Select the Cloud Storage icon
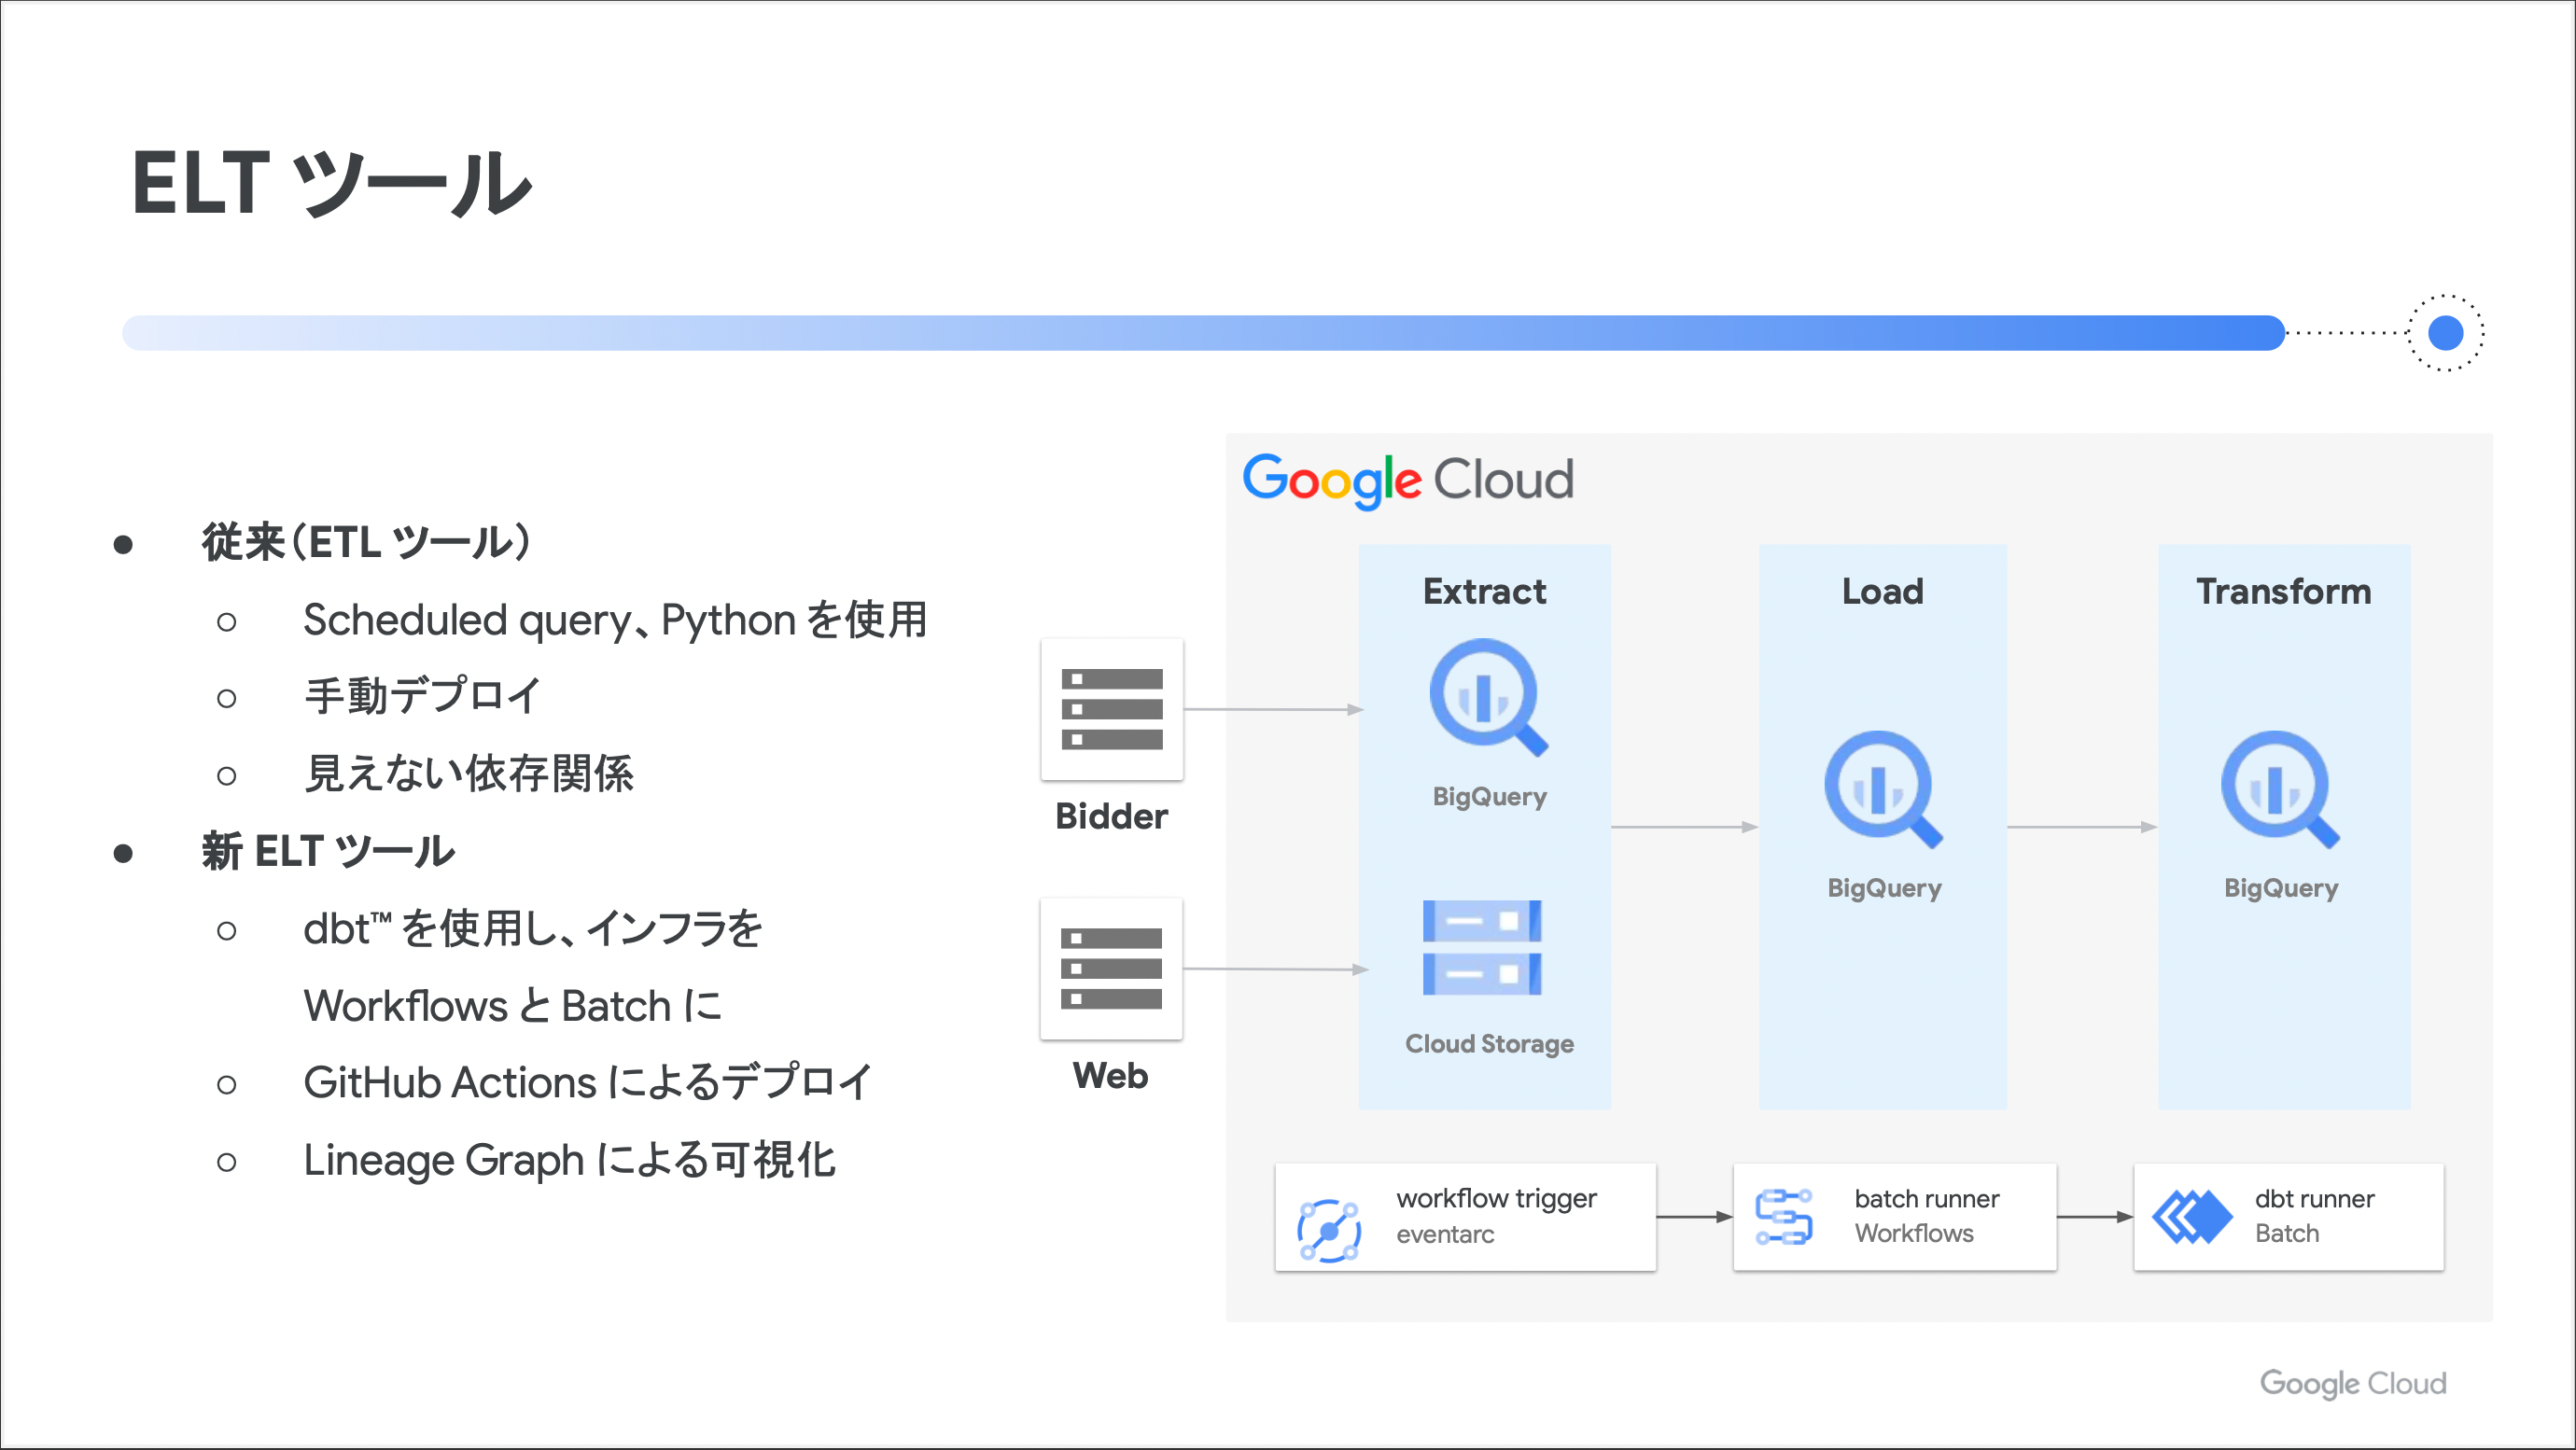 [1482, 948]
